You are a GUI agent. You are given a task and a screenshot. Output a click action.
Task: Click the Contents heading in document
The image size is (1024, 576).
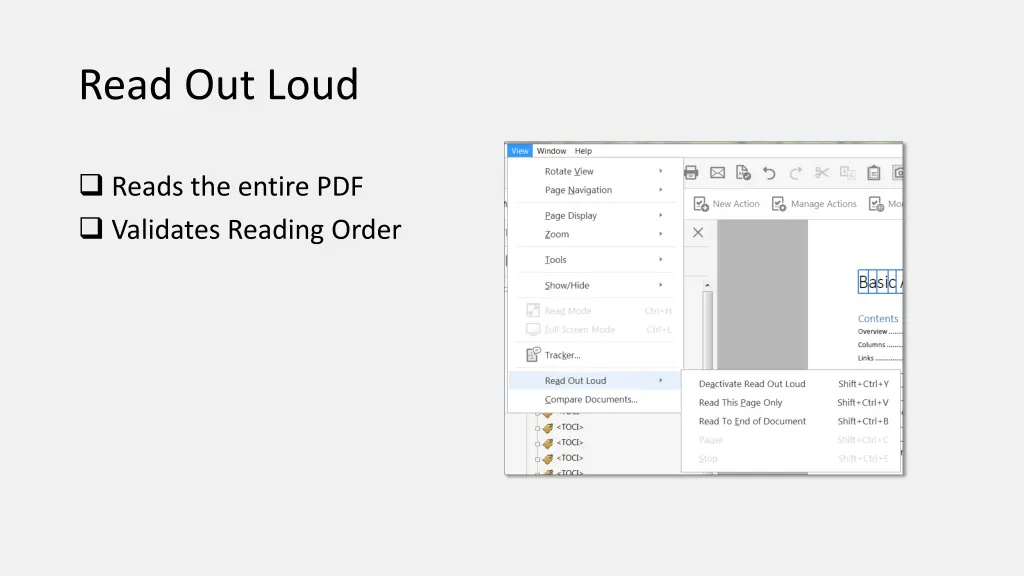pos(878,319)
